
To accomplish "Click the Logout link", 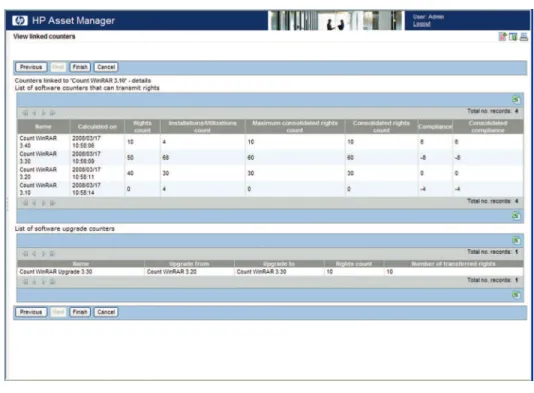I will point(422,24).
